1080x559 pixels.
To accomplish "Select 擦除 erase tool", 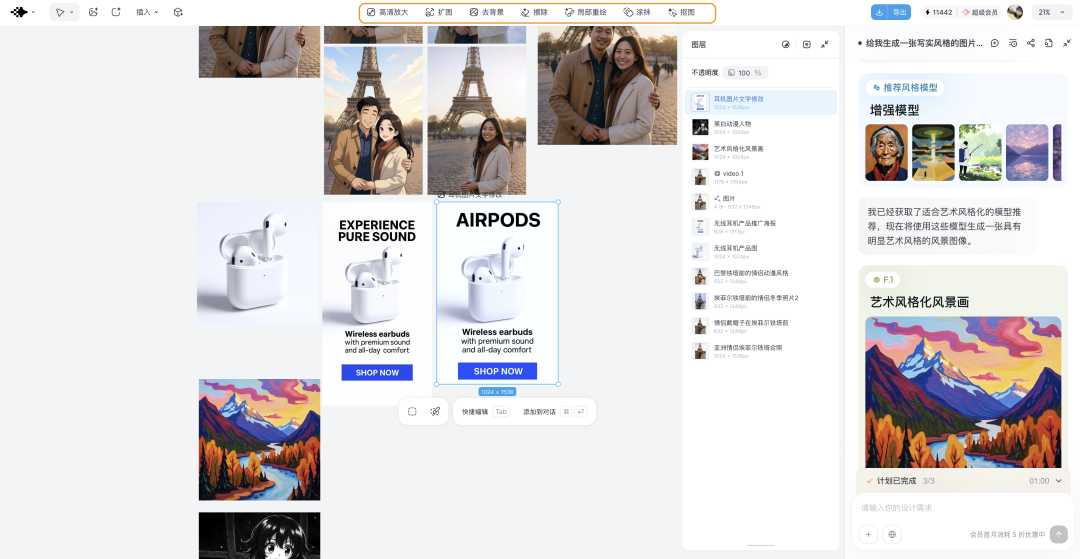I will pyautogui.click(x=534, y=12).
